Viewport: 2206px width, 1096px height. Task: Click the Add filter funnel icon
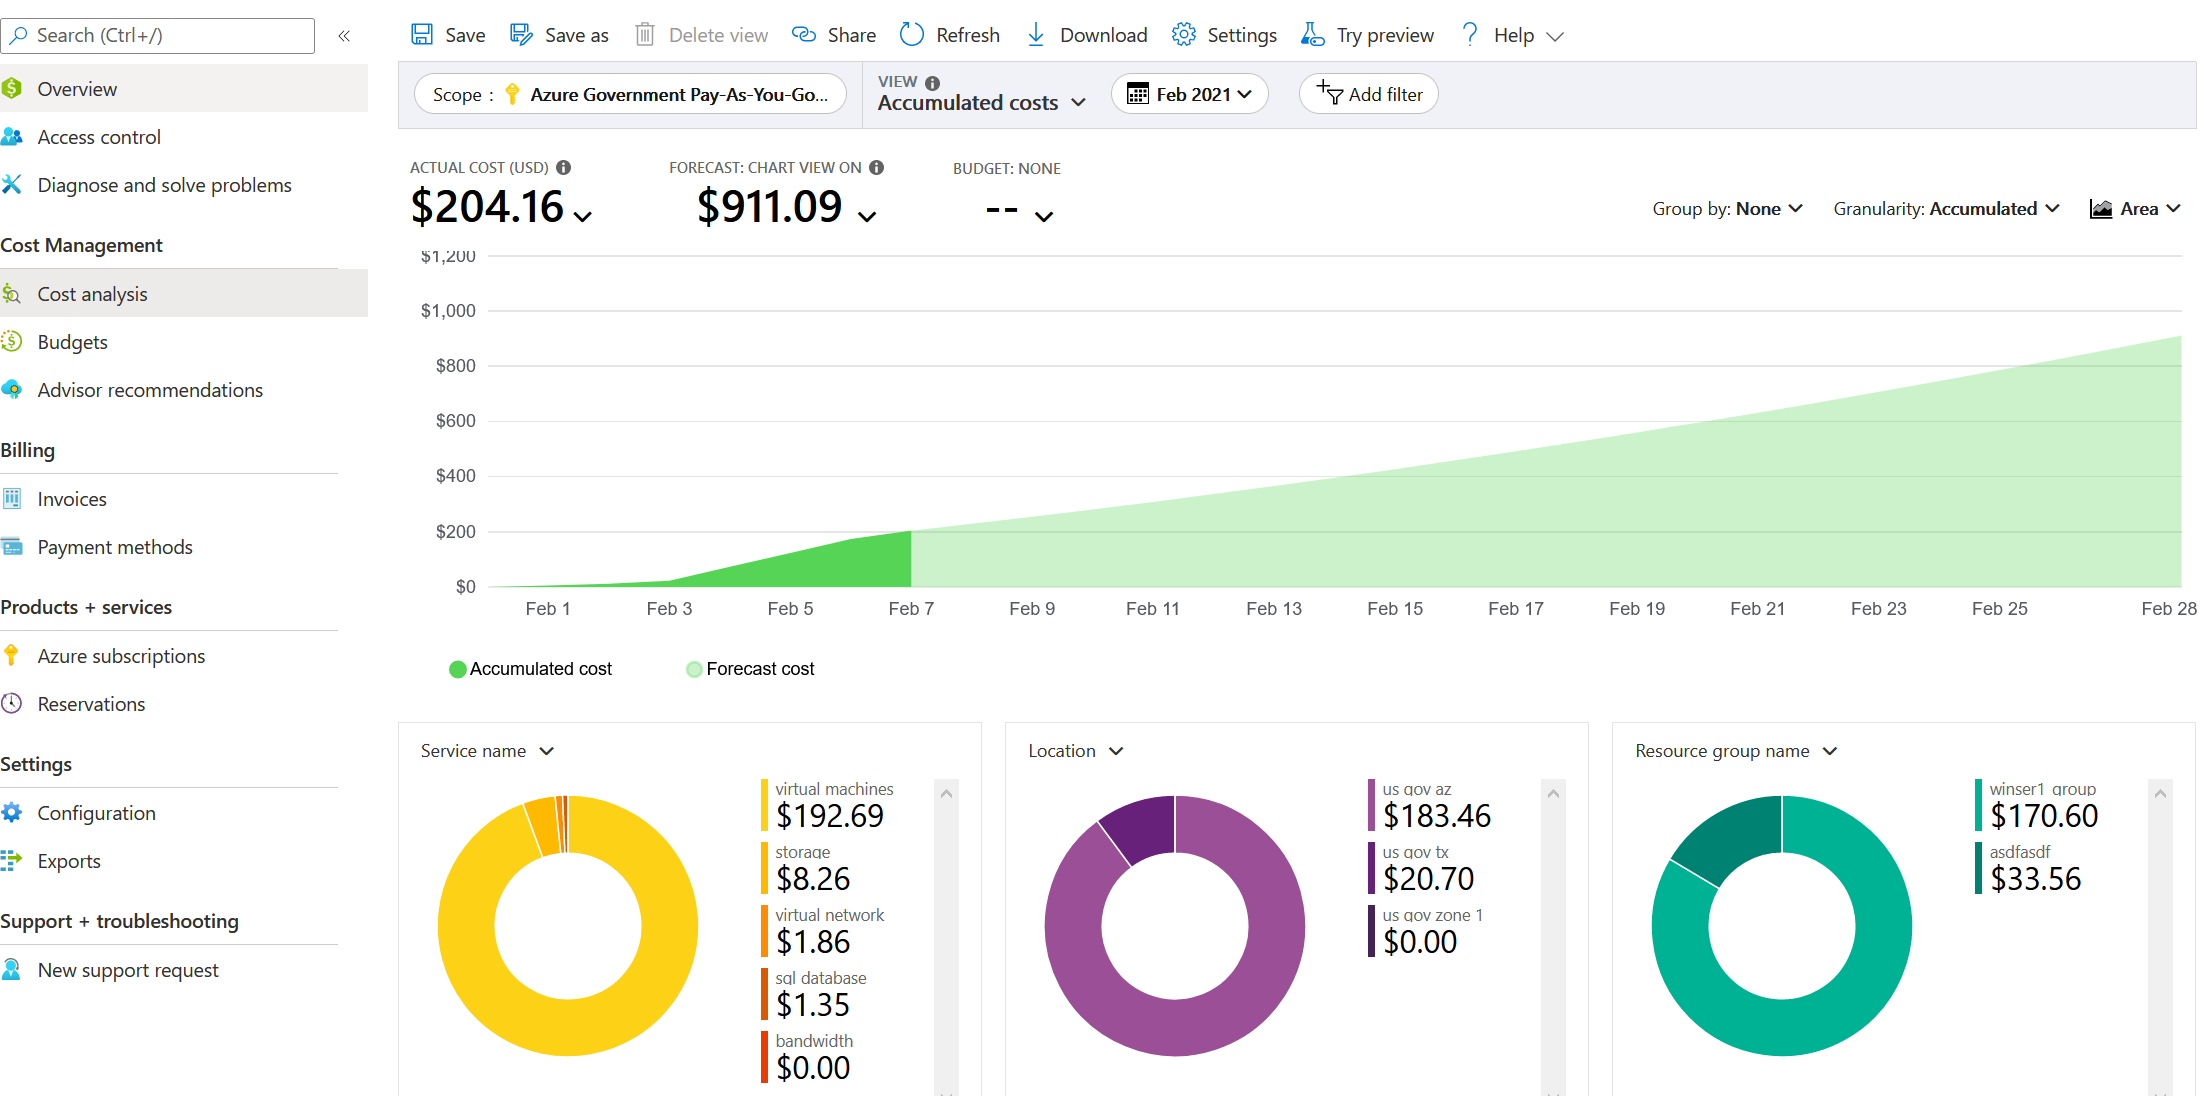pyautogui.click(x=1329, y=93)
